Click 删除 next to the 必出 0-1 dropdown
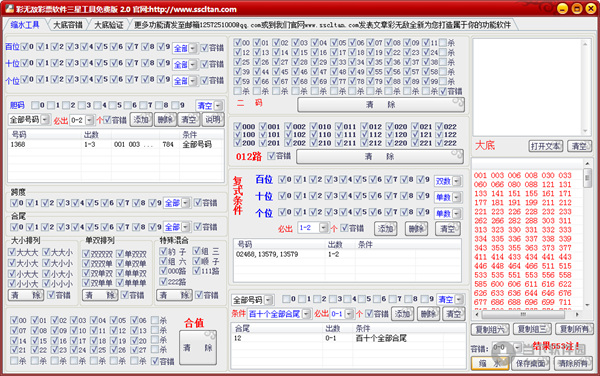The width and height of the screenshot is (600, 376). click(x=428, y=314)
